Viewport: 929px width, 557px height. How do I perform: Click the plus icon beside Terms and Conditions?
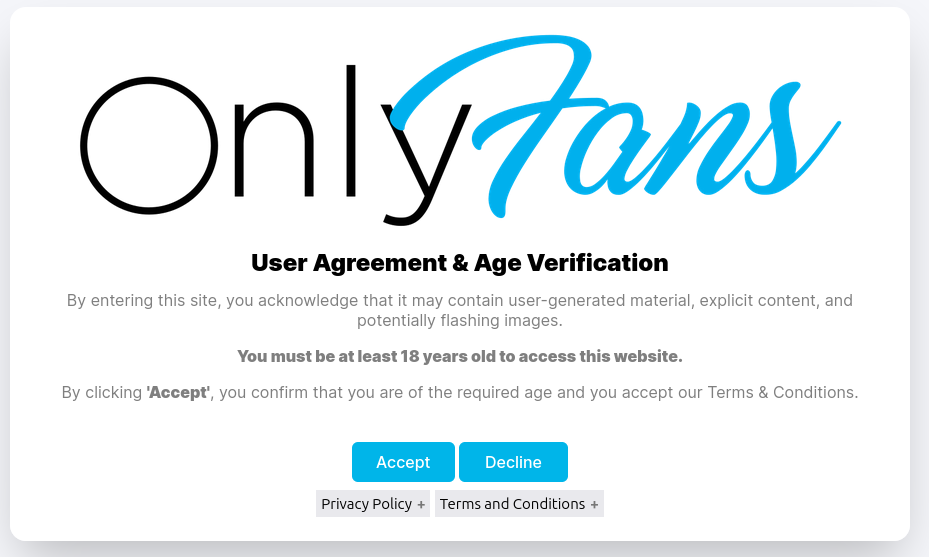click(594, 505)
